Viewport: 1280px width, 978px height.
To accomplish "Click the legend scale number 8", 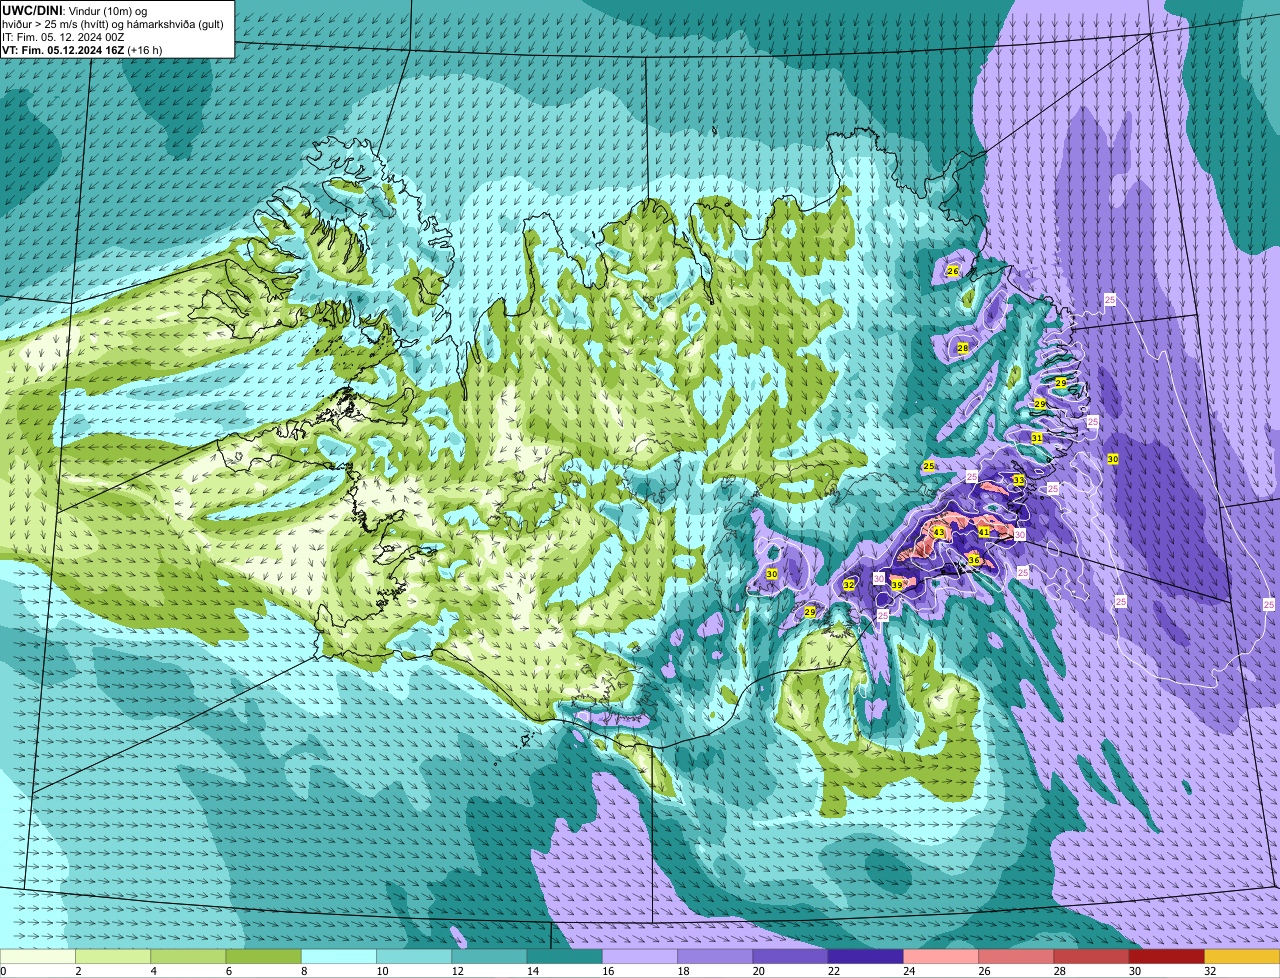I will [x=302, y=971].
